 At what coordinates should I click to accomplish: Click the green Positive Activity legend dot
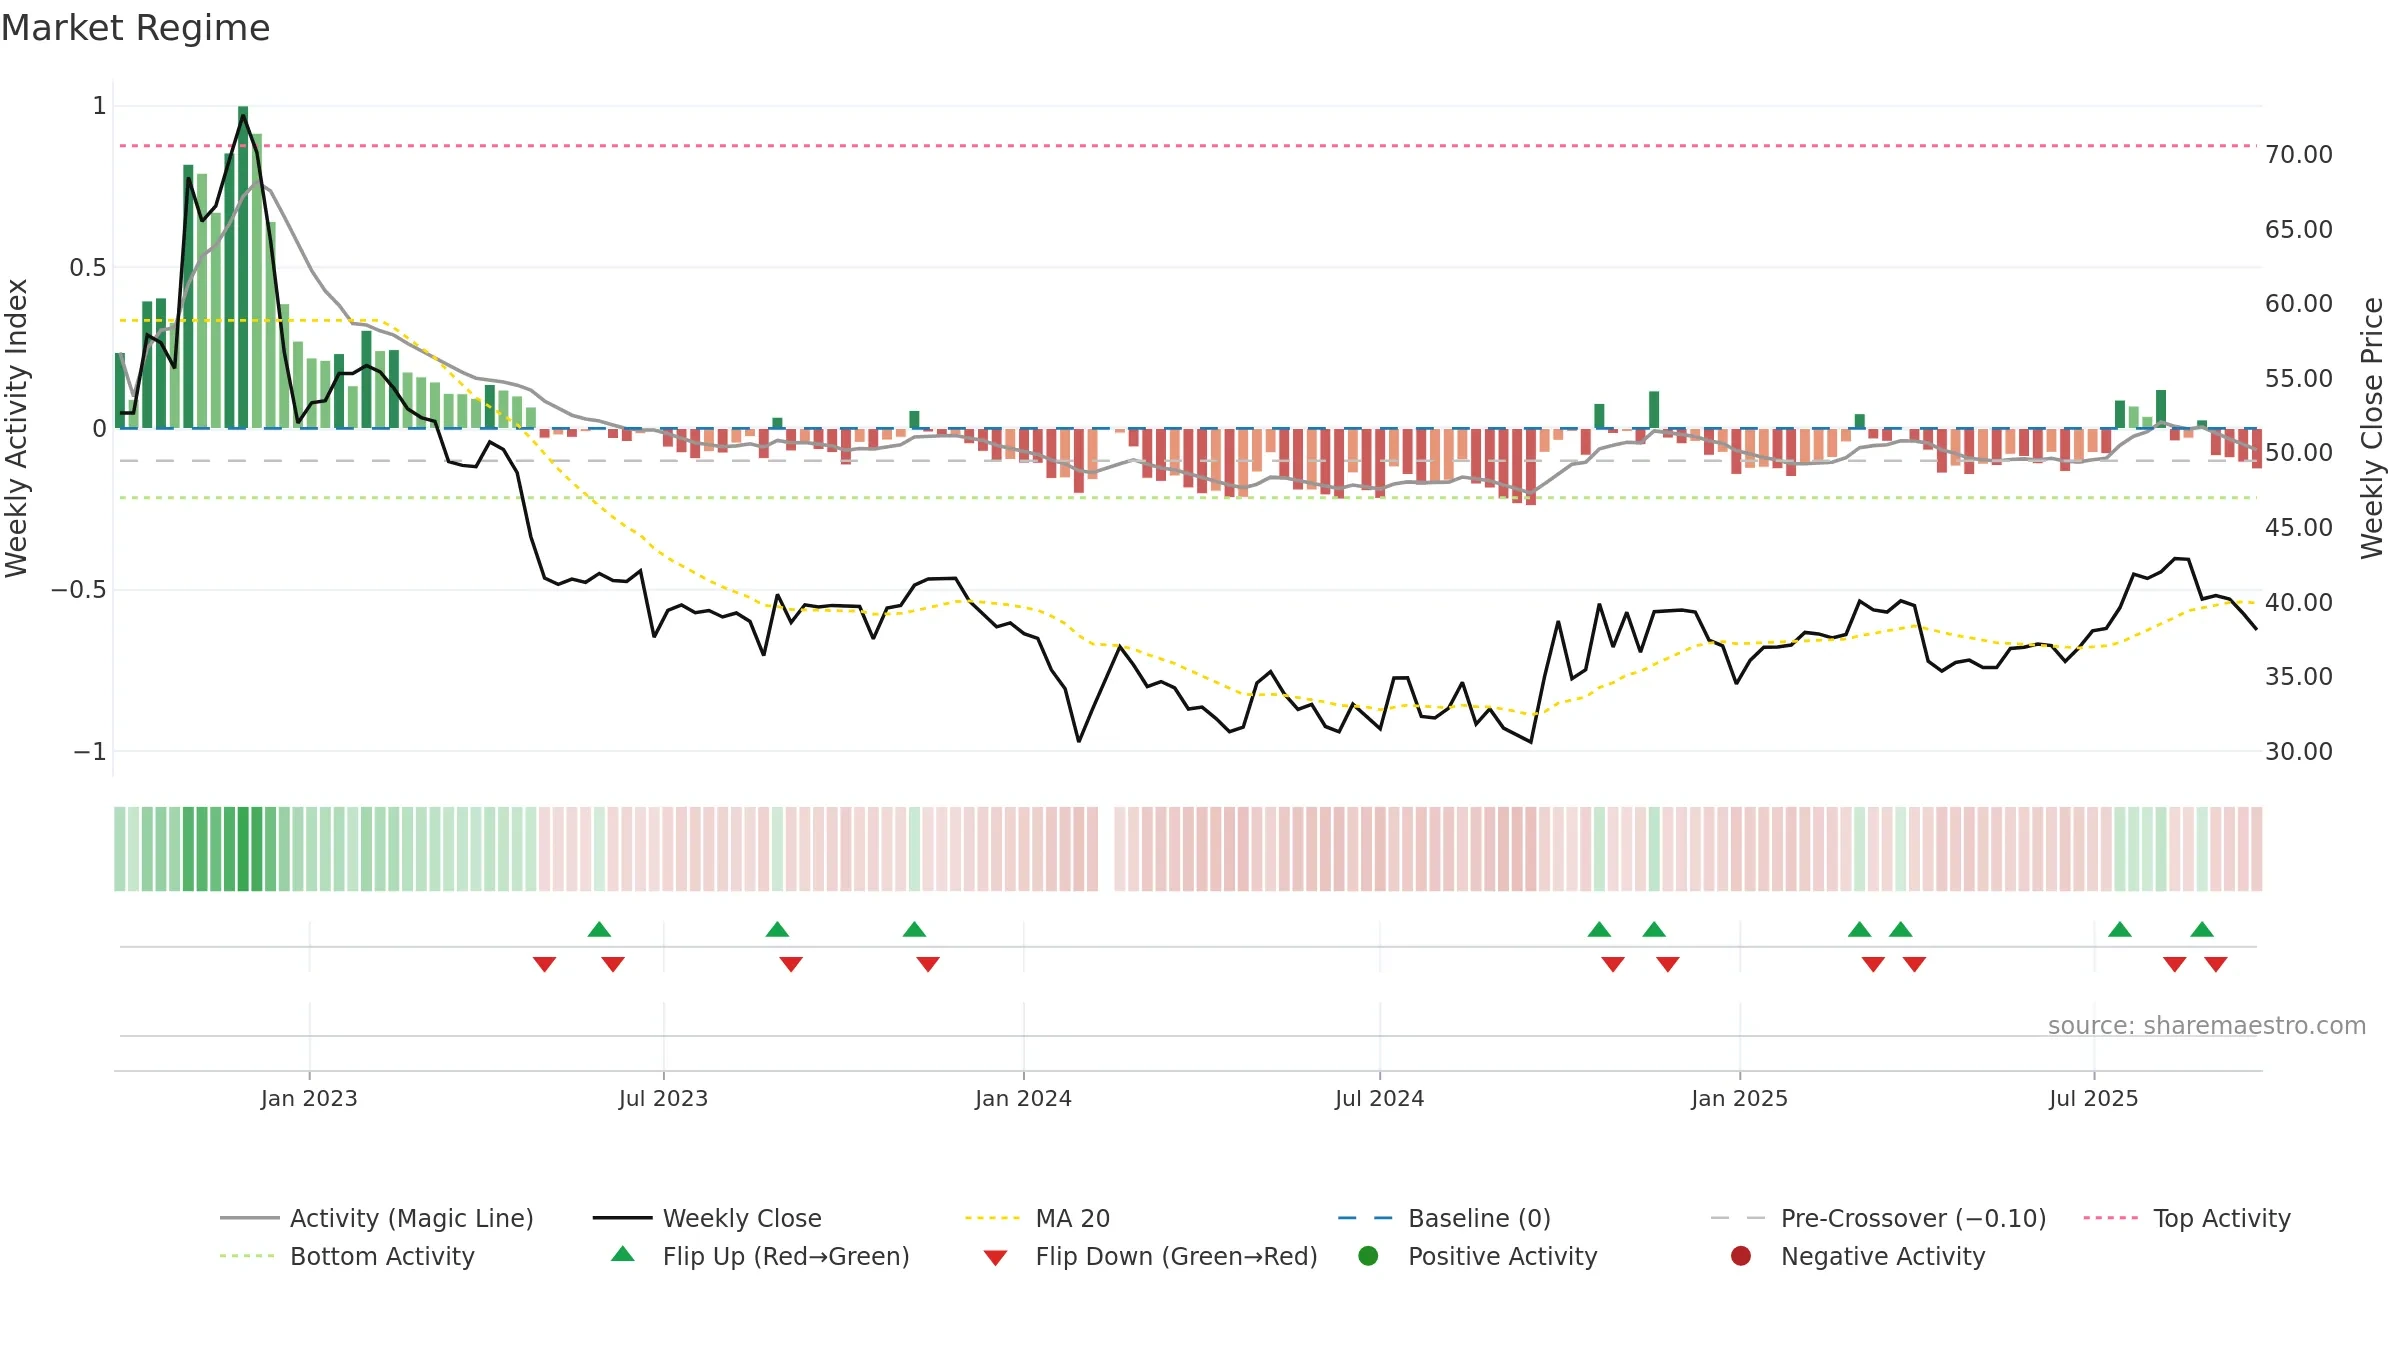[1368, 1256]
